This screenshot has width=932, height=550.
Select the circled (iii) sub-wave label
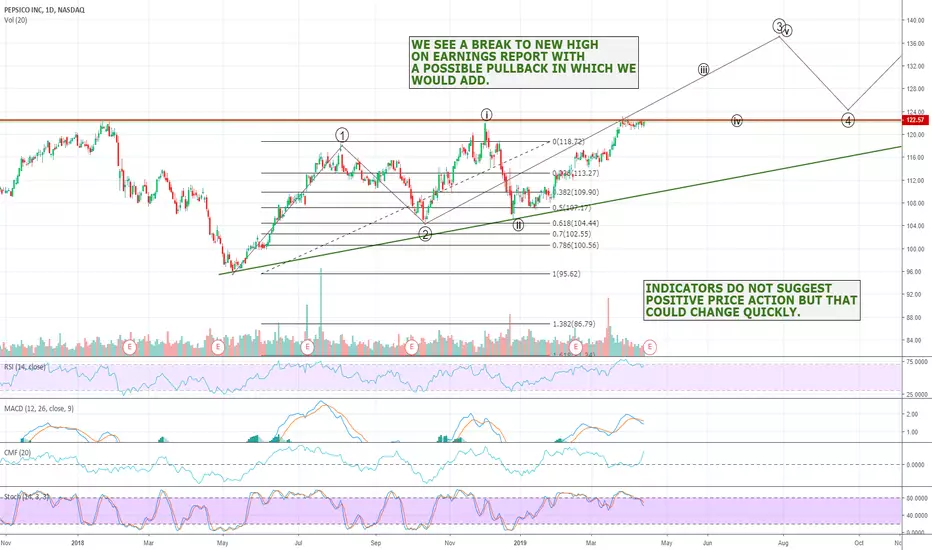(703, 70)
